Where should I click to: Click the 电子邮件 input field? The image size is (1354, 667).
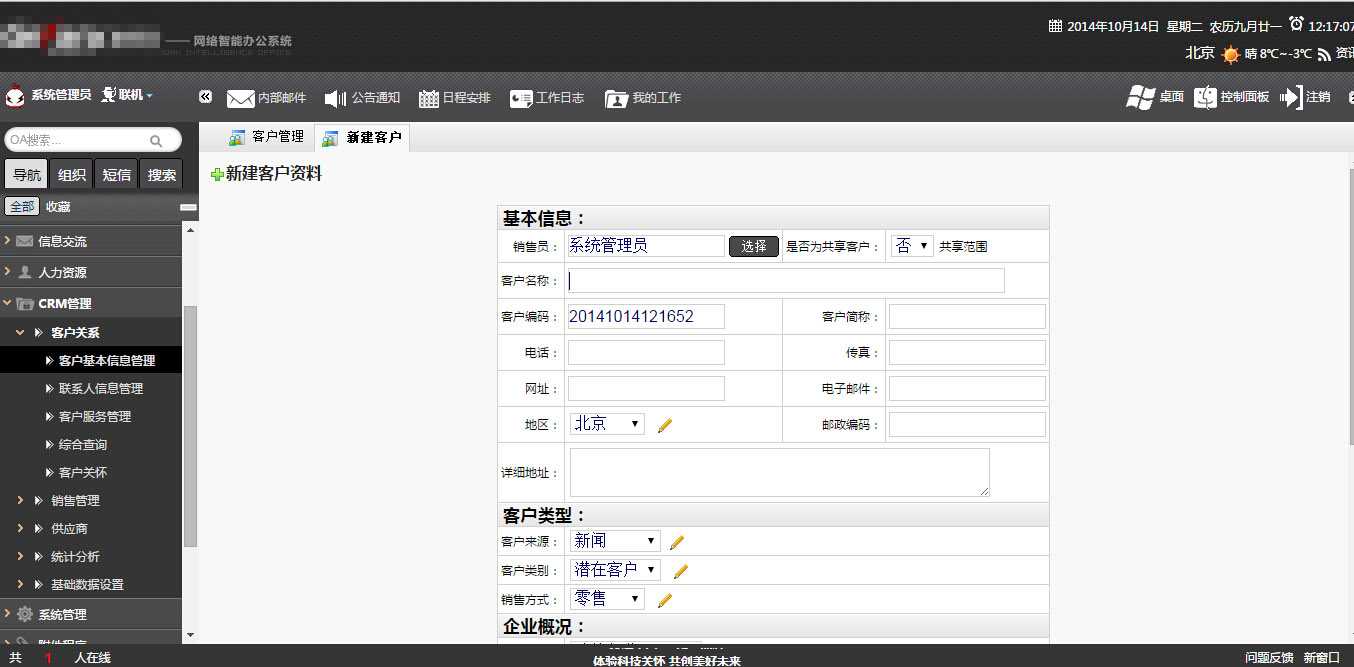pyautogui.click(x=967, y=389)
